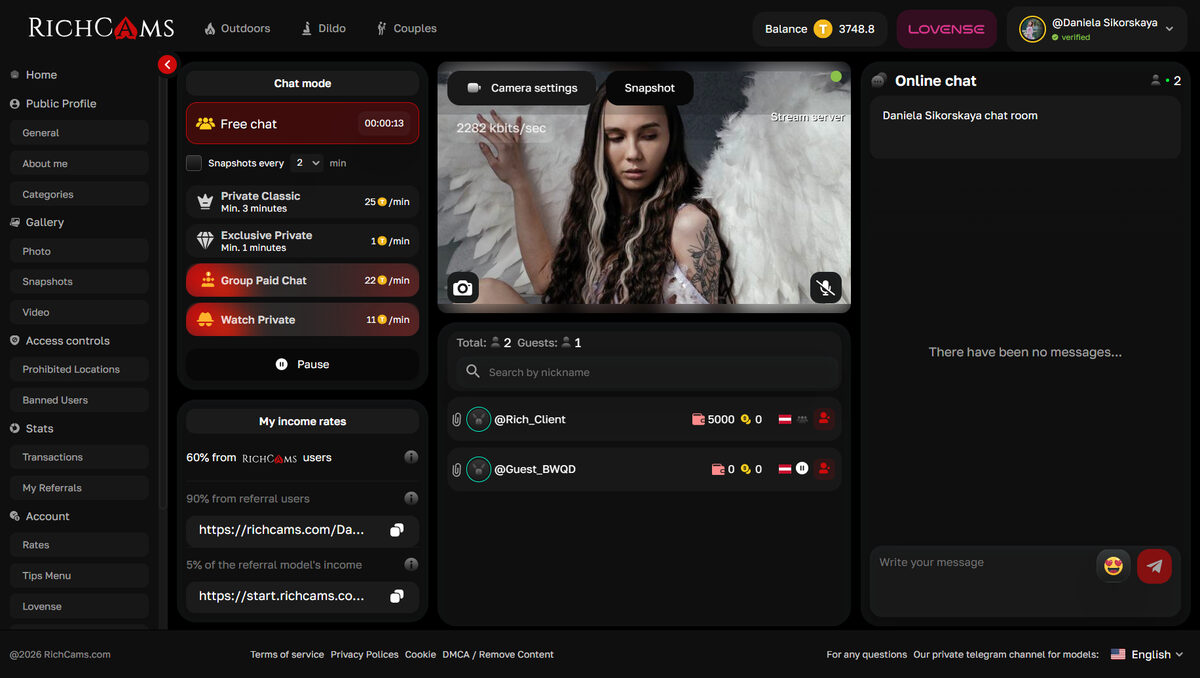Screen dimensions: 1200x678
Task: Open private telegram channel for models link
Action: pos(1006,655)
